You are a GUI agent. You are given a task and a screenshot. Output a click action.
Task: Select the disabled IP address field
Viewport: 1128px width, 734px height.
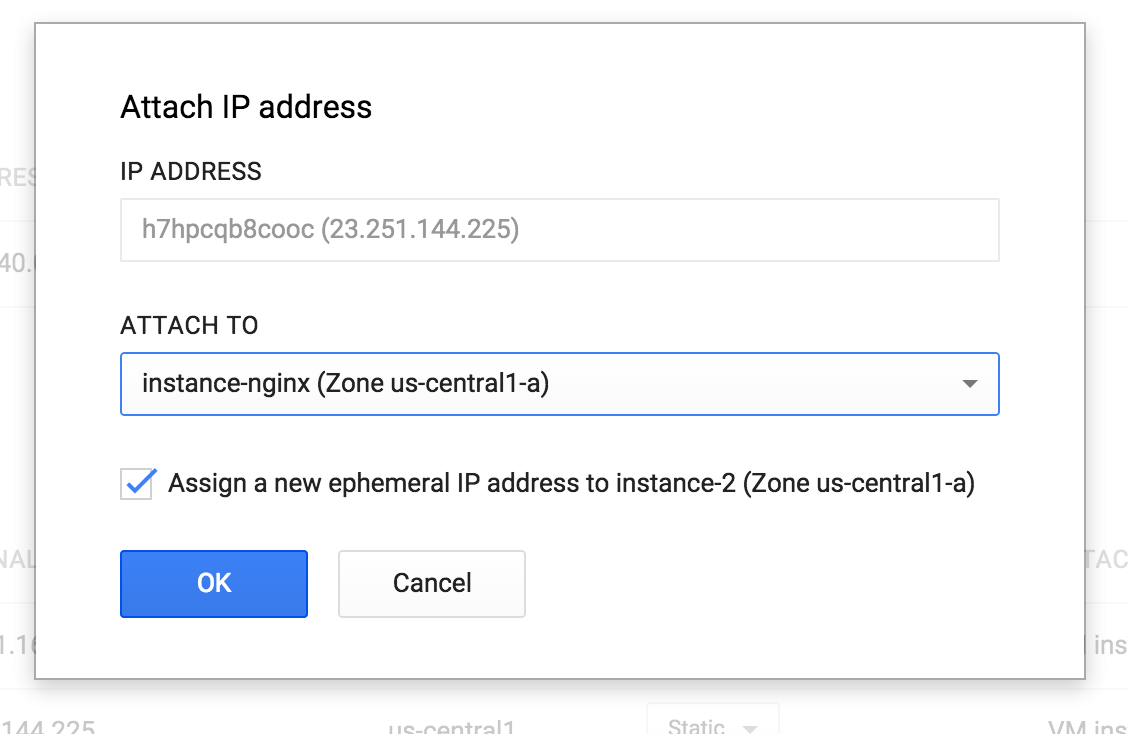pos(560,230)
